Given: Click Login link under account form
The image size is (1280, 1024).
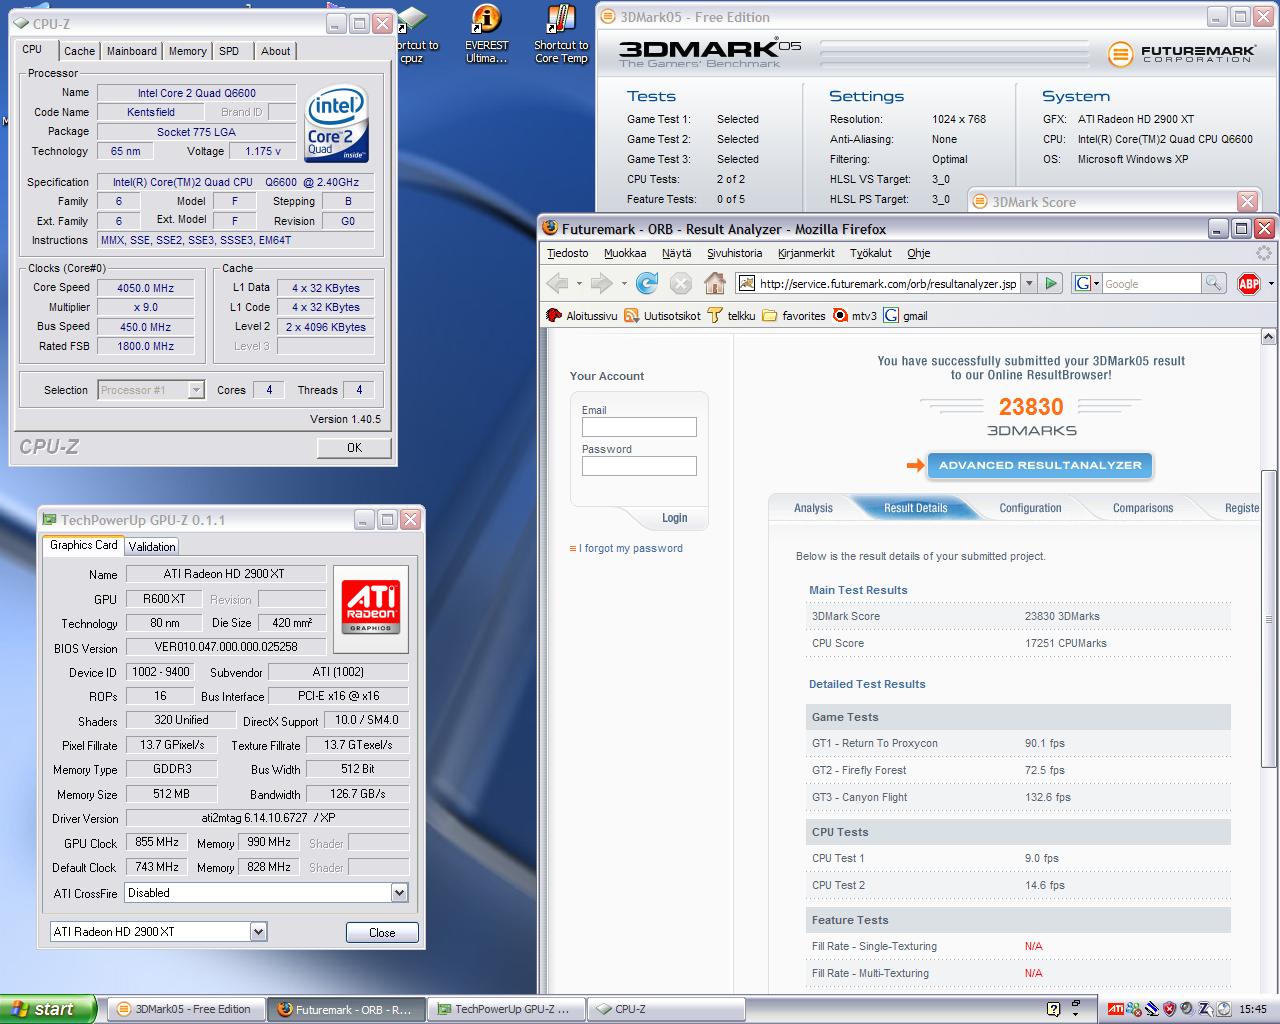Looking at the screenshot, I should (x=674, y=518).
